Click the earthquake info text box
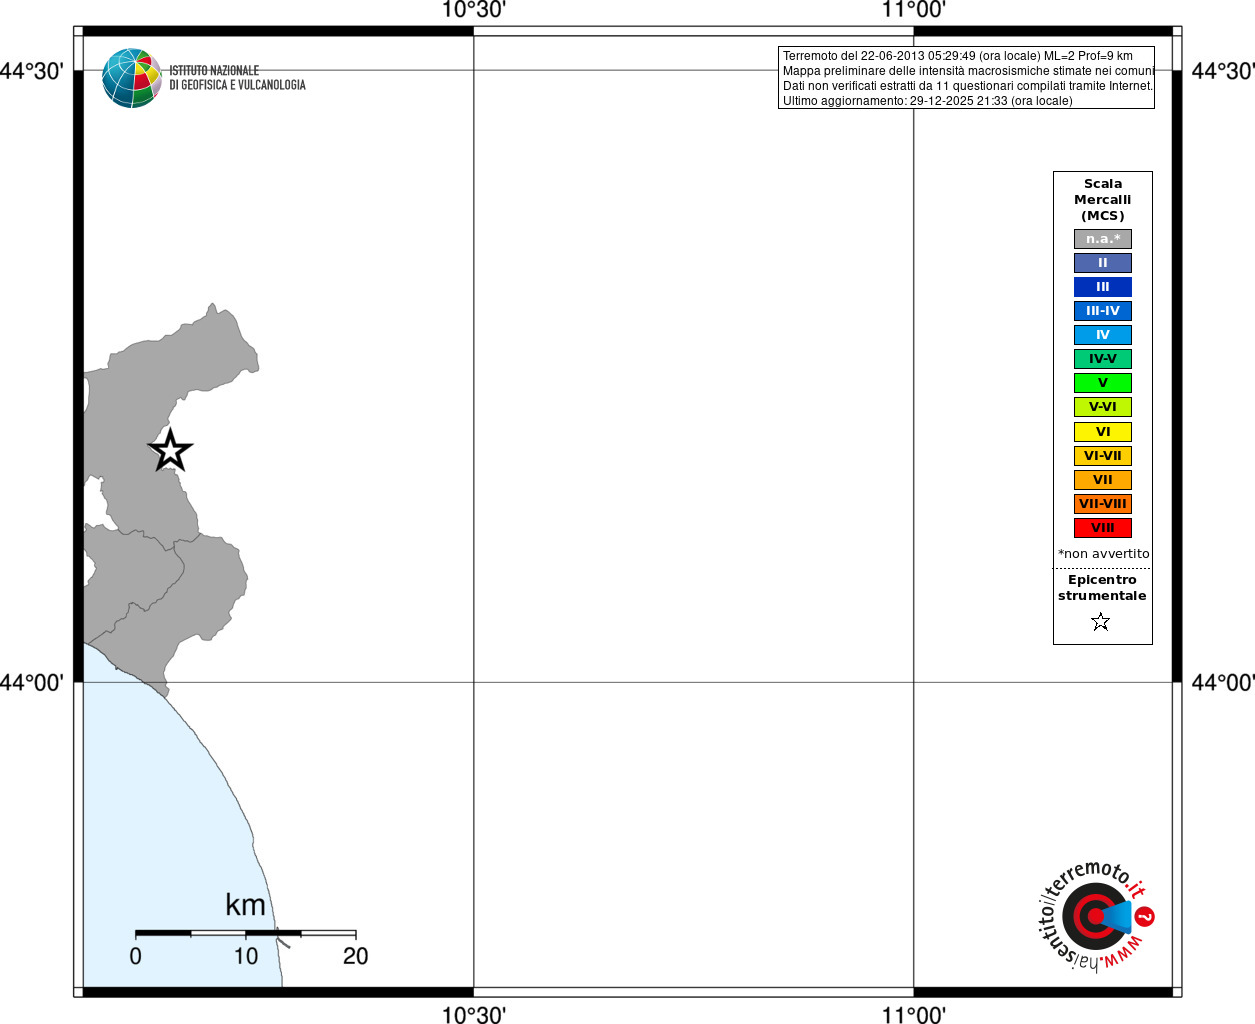This screenshot has height=1024, width=1255. tap(966, 78)
